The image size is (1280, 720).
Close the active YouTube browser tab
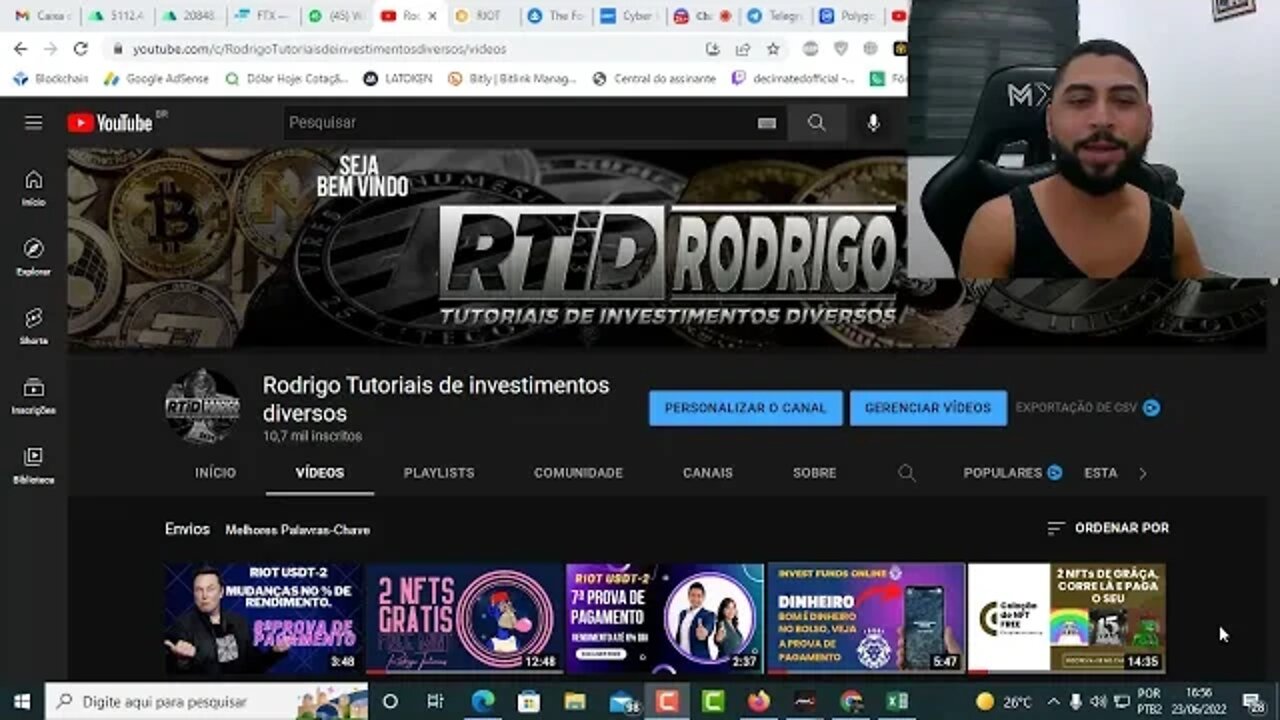pos(433,16)
